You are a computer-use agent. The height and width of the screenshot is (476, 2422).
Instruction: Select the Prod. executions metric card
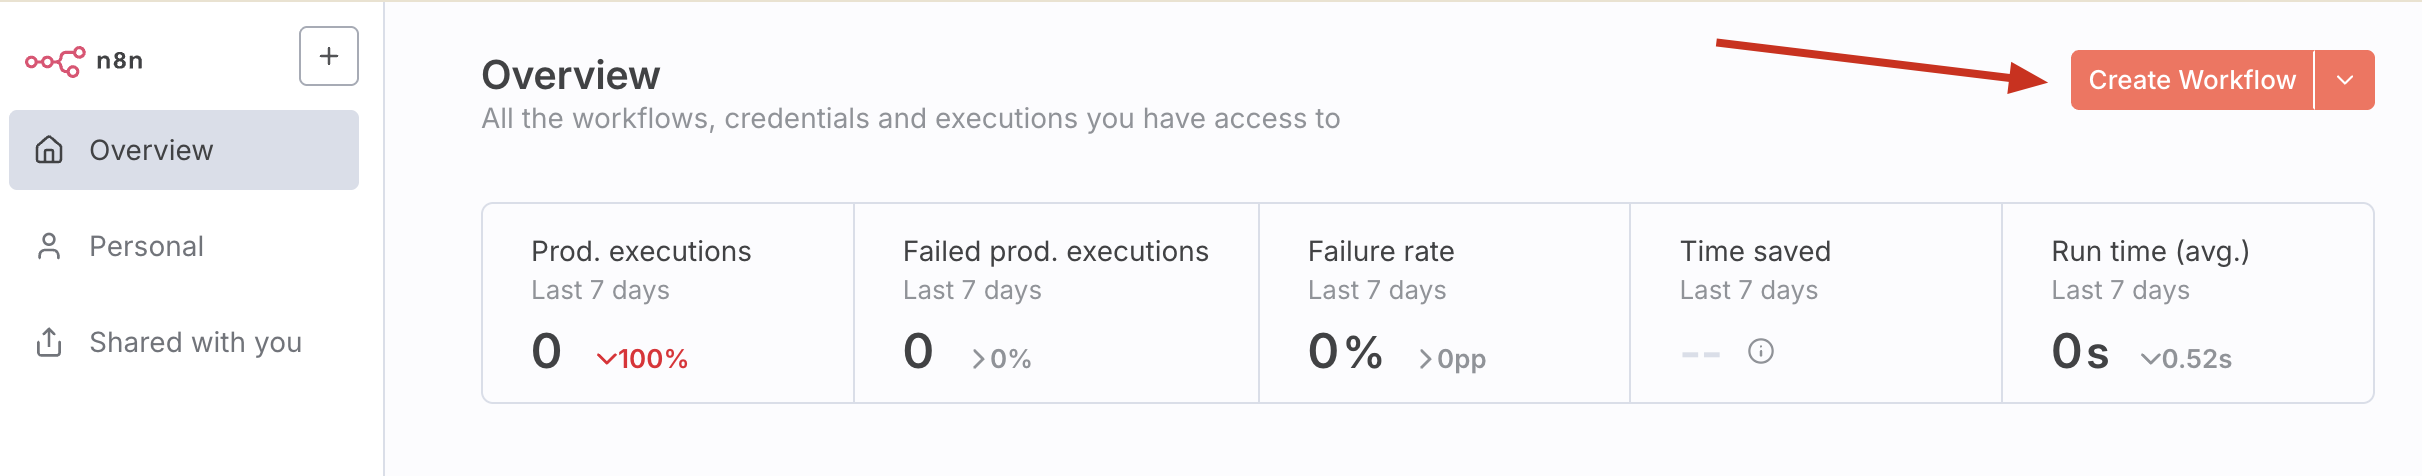coord(667,303)
